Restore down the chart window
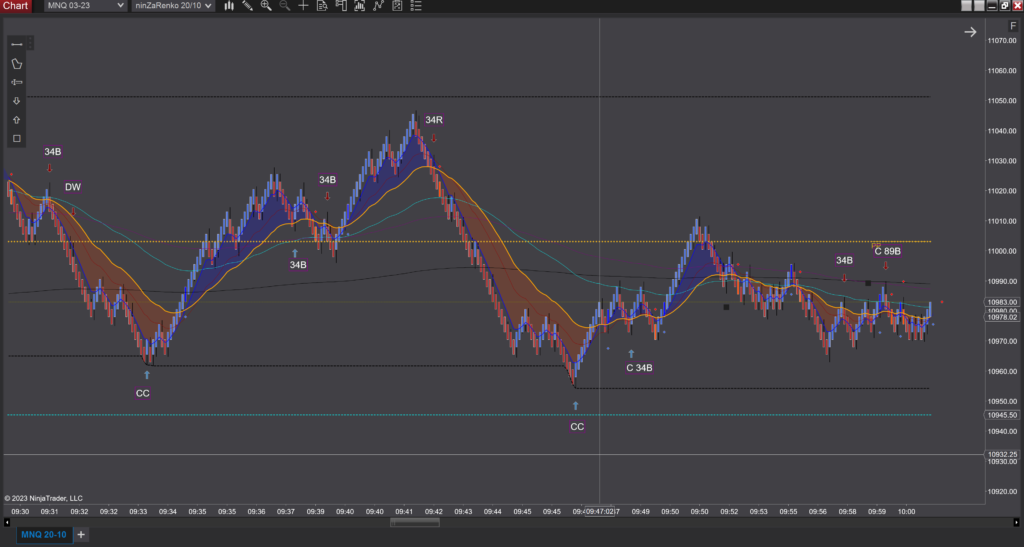 pyautogui.click(x=1004, y=6)
